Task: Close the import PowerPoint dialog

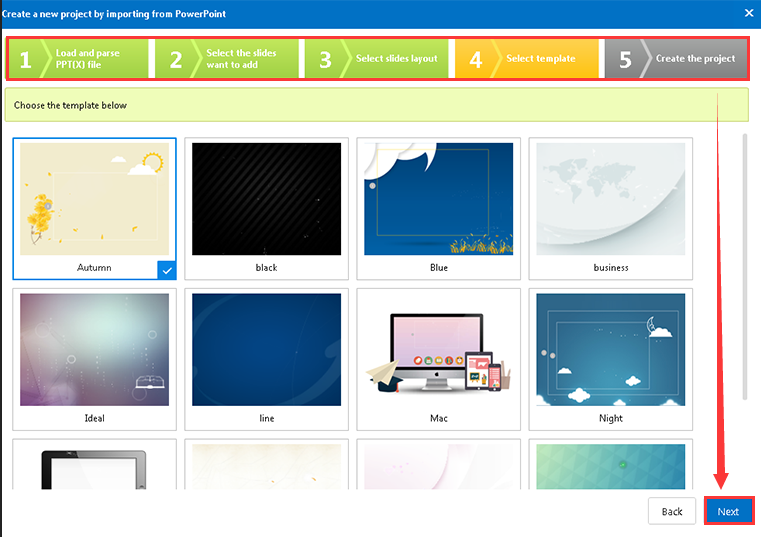Action: point(749,13)
